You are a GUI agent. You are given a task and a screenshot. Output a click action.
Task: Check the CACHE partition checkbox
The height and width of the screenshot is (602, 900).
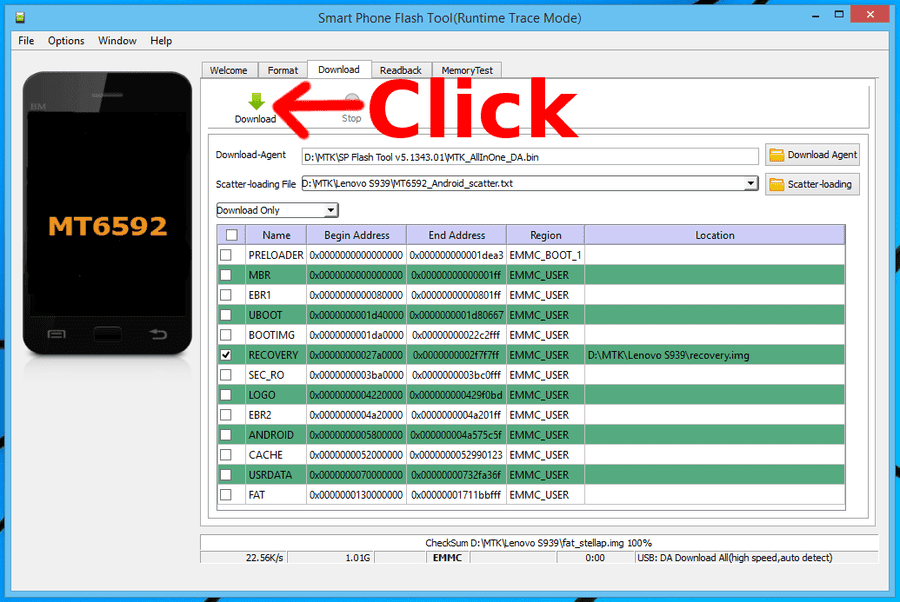[226, 455]
